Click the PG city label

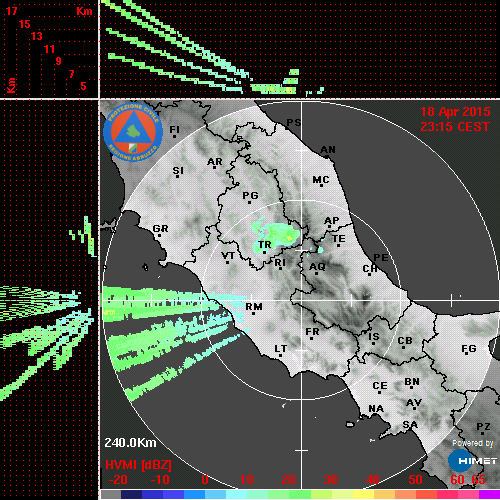point(250,195)
